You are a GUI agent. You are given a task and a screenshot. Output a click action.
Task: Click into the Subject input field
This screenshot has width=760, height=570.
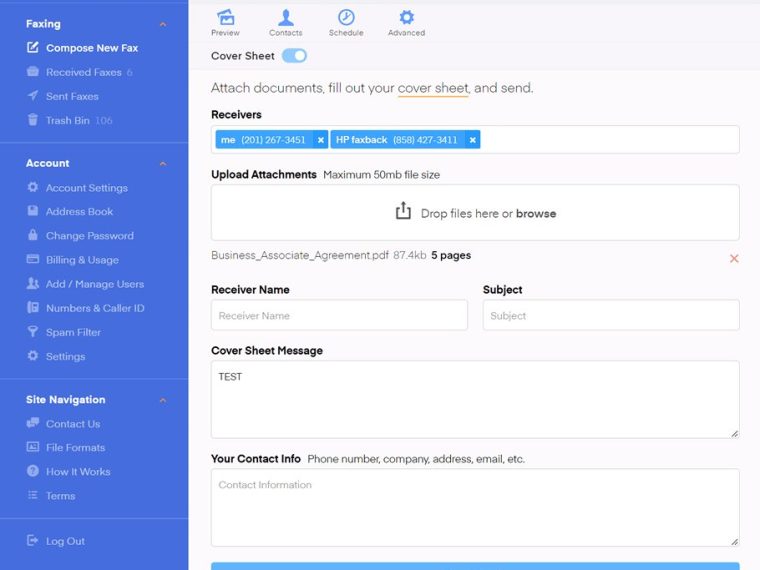(611, 315)
